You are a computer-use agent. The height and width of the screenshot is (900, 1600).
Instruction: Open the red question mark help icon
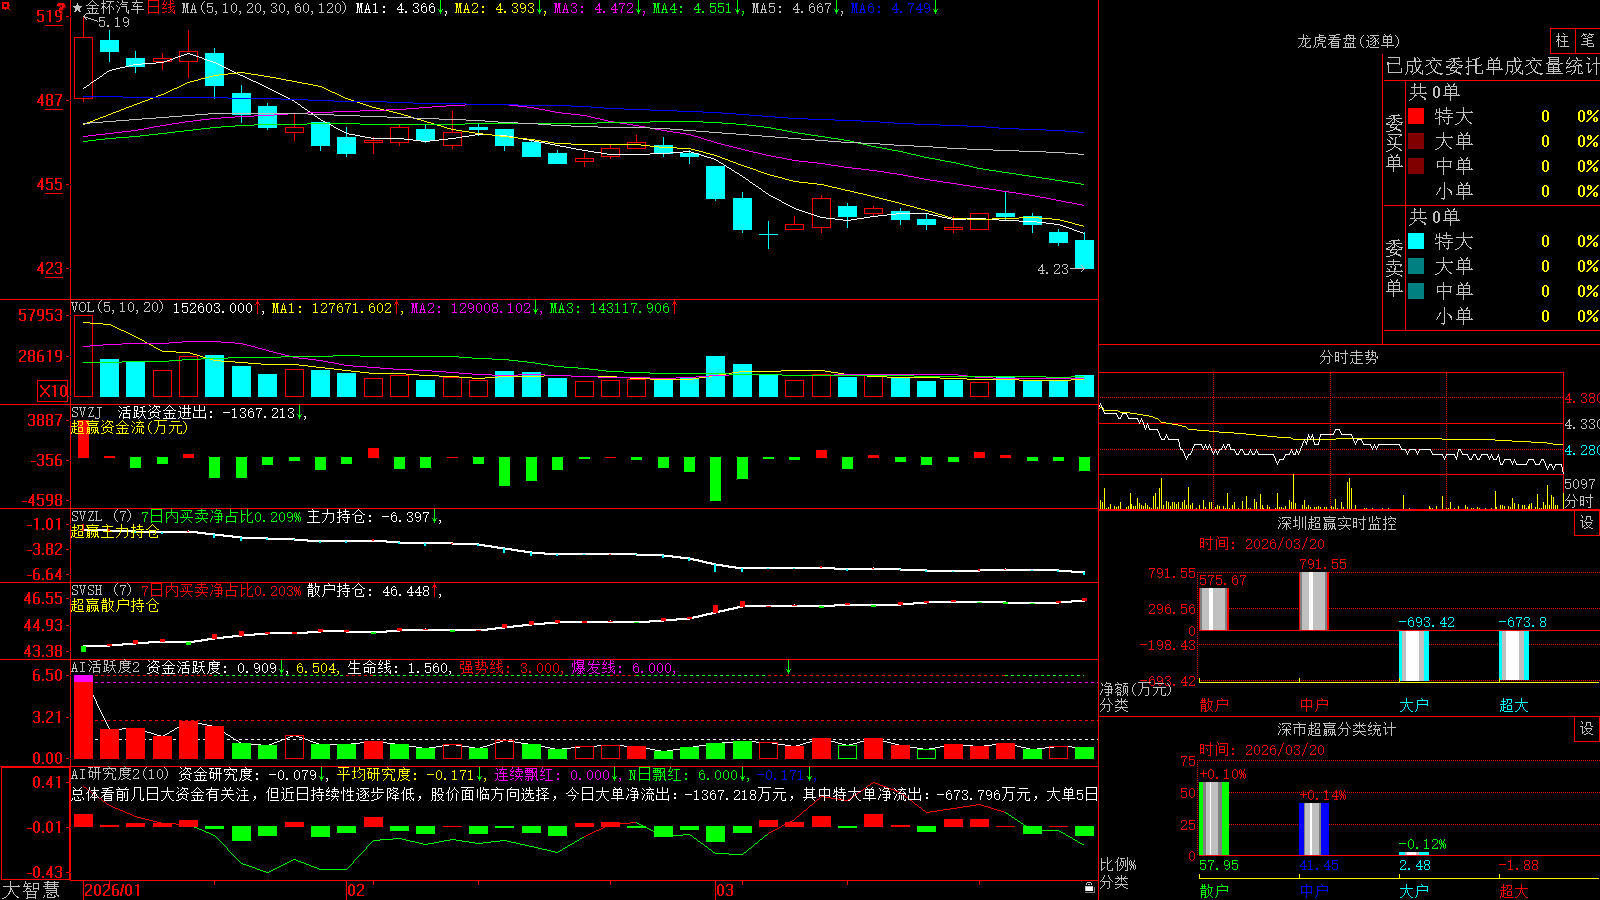[x=61, y=8]
